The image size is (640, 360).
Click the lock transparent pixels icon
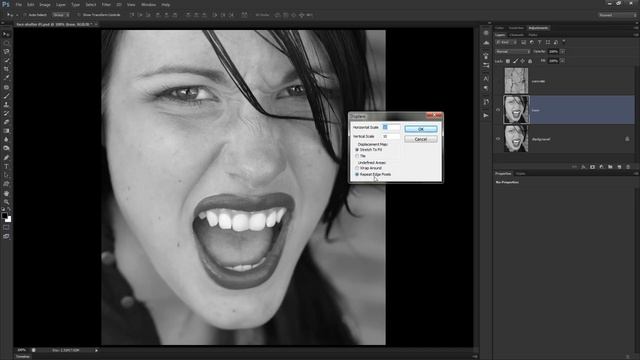point(508,61)
